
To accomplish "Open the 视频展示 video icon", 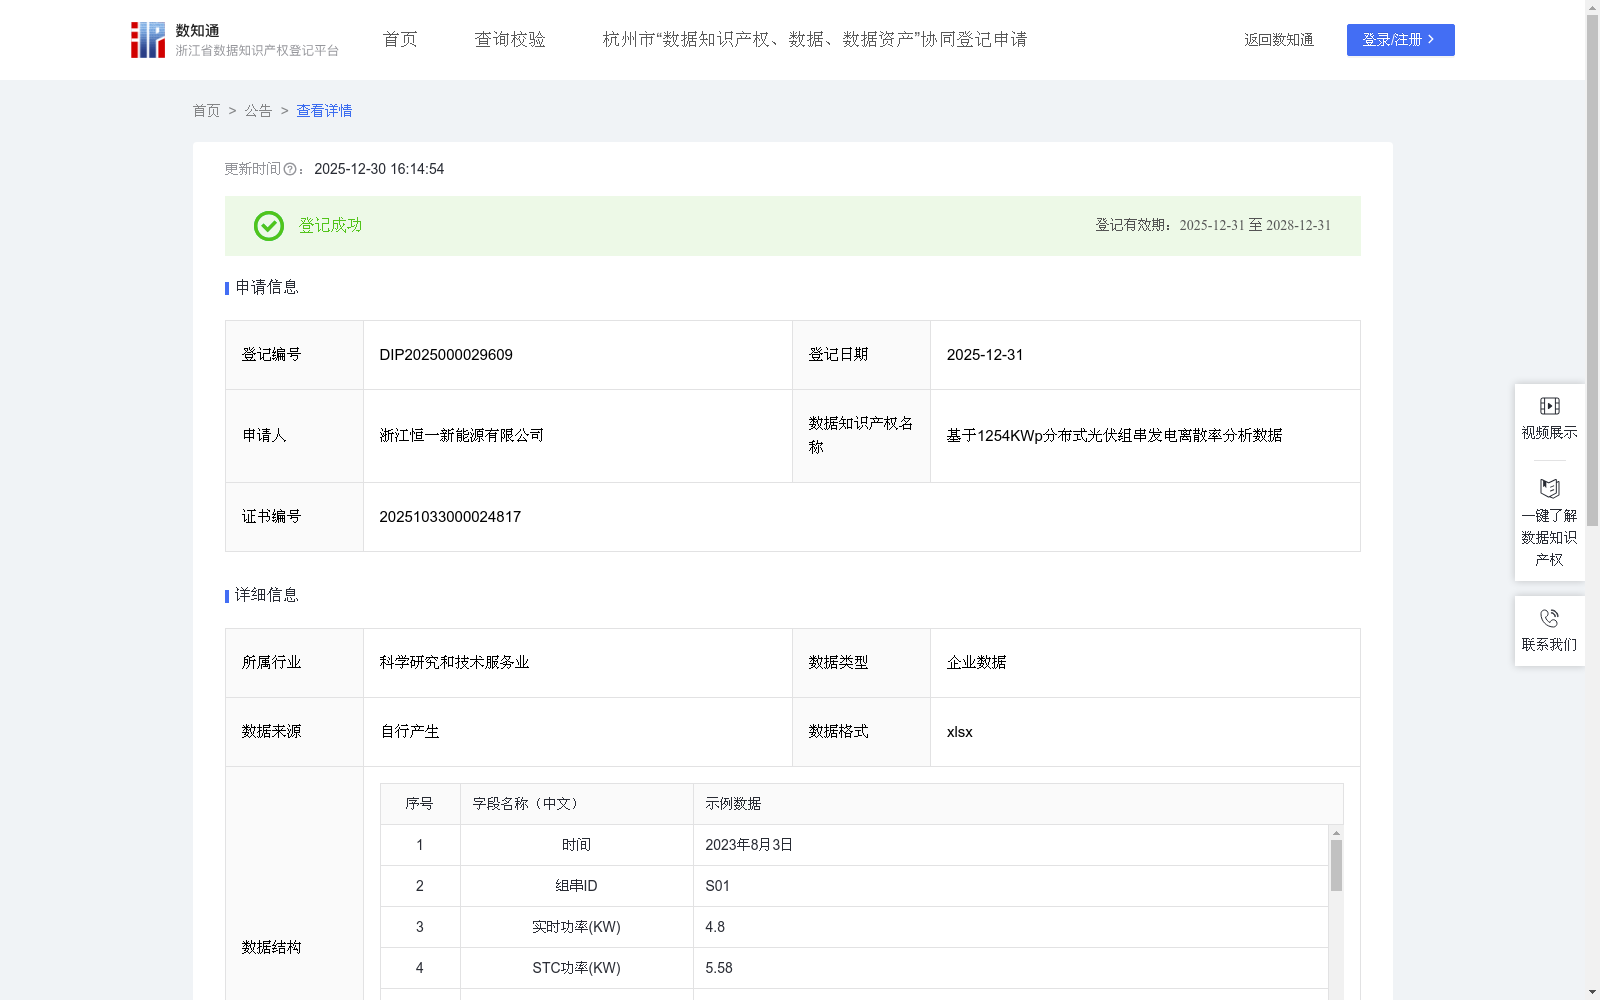I will click(1549, 406).
